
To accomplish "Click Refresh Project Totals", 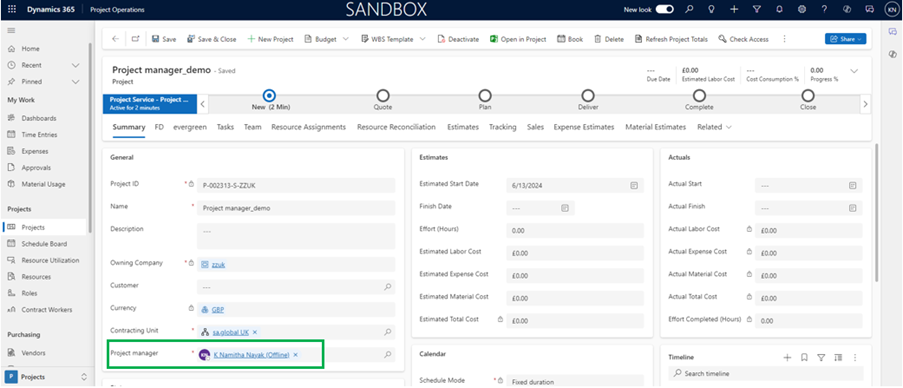I will coord(671,39).
